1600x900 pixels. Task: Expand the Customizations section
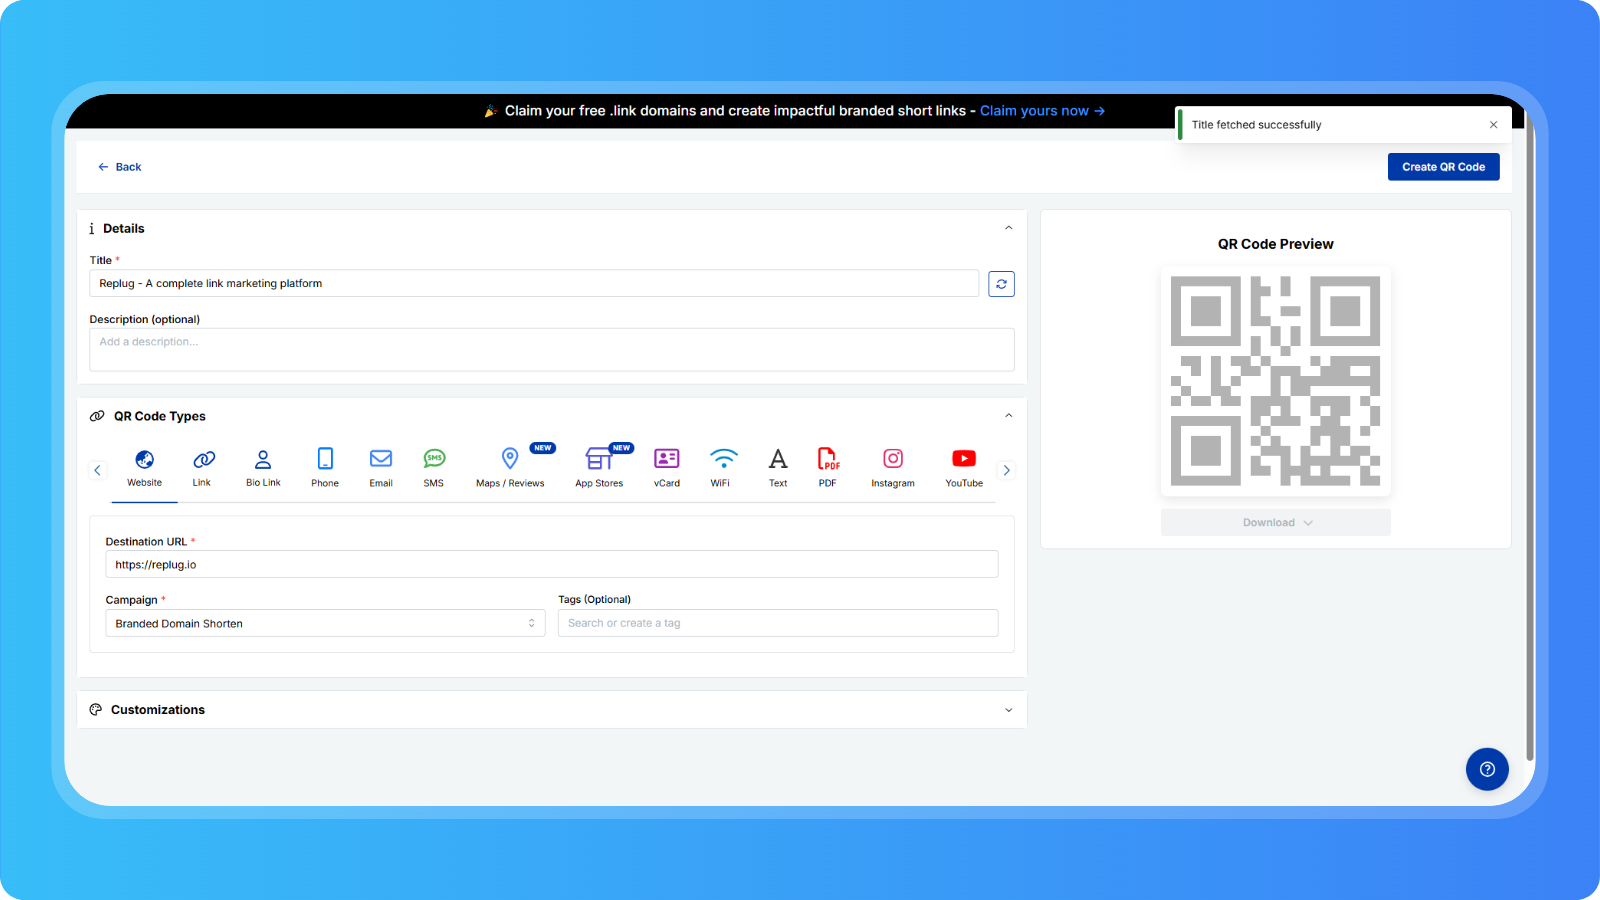(1008, 710)
